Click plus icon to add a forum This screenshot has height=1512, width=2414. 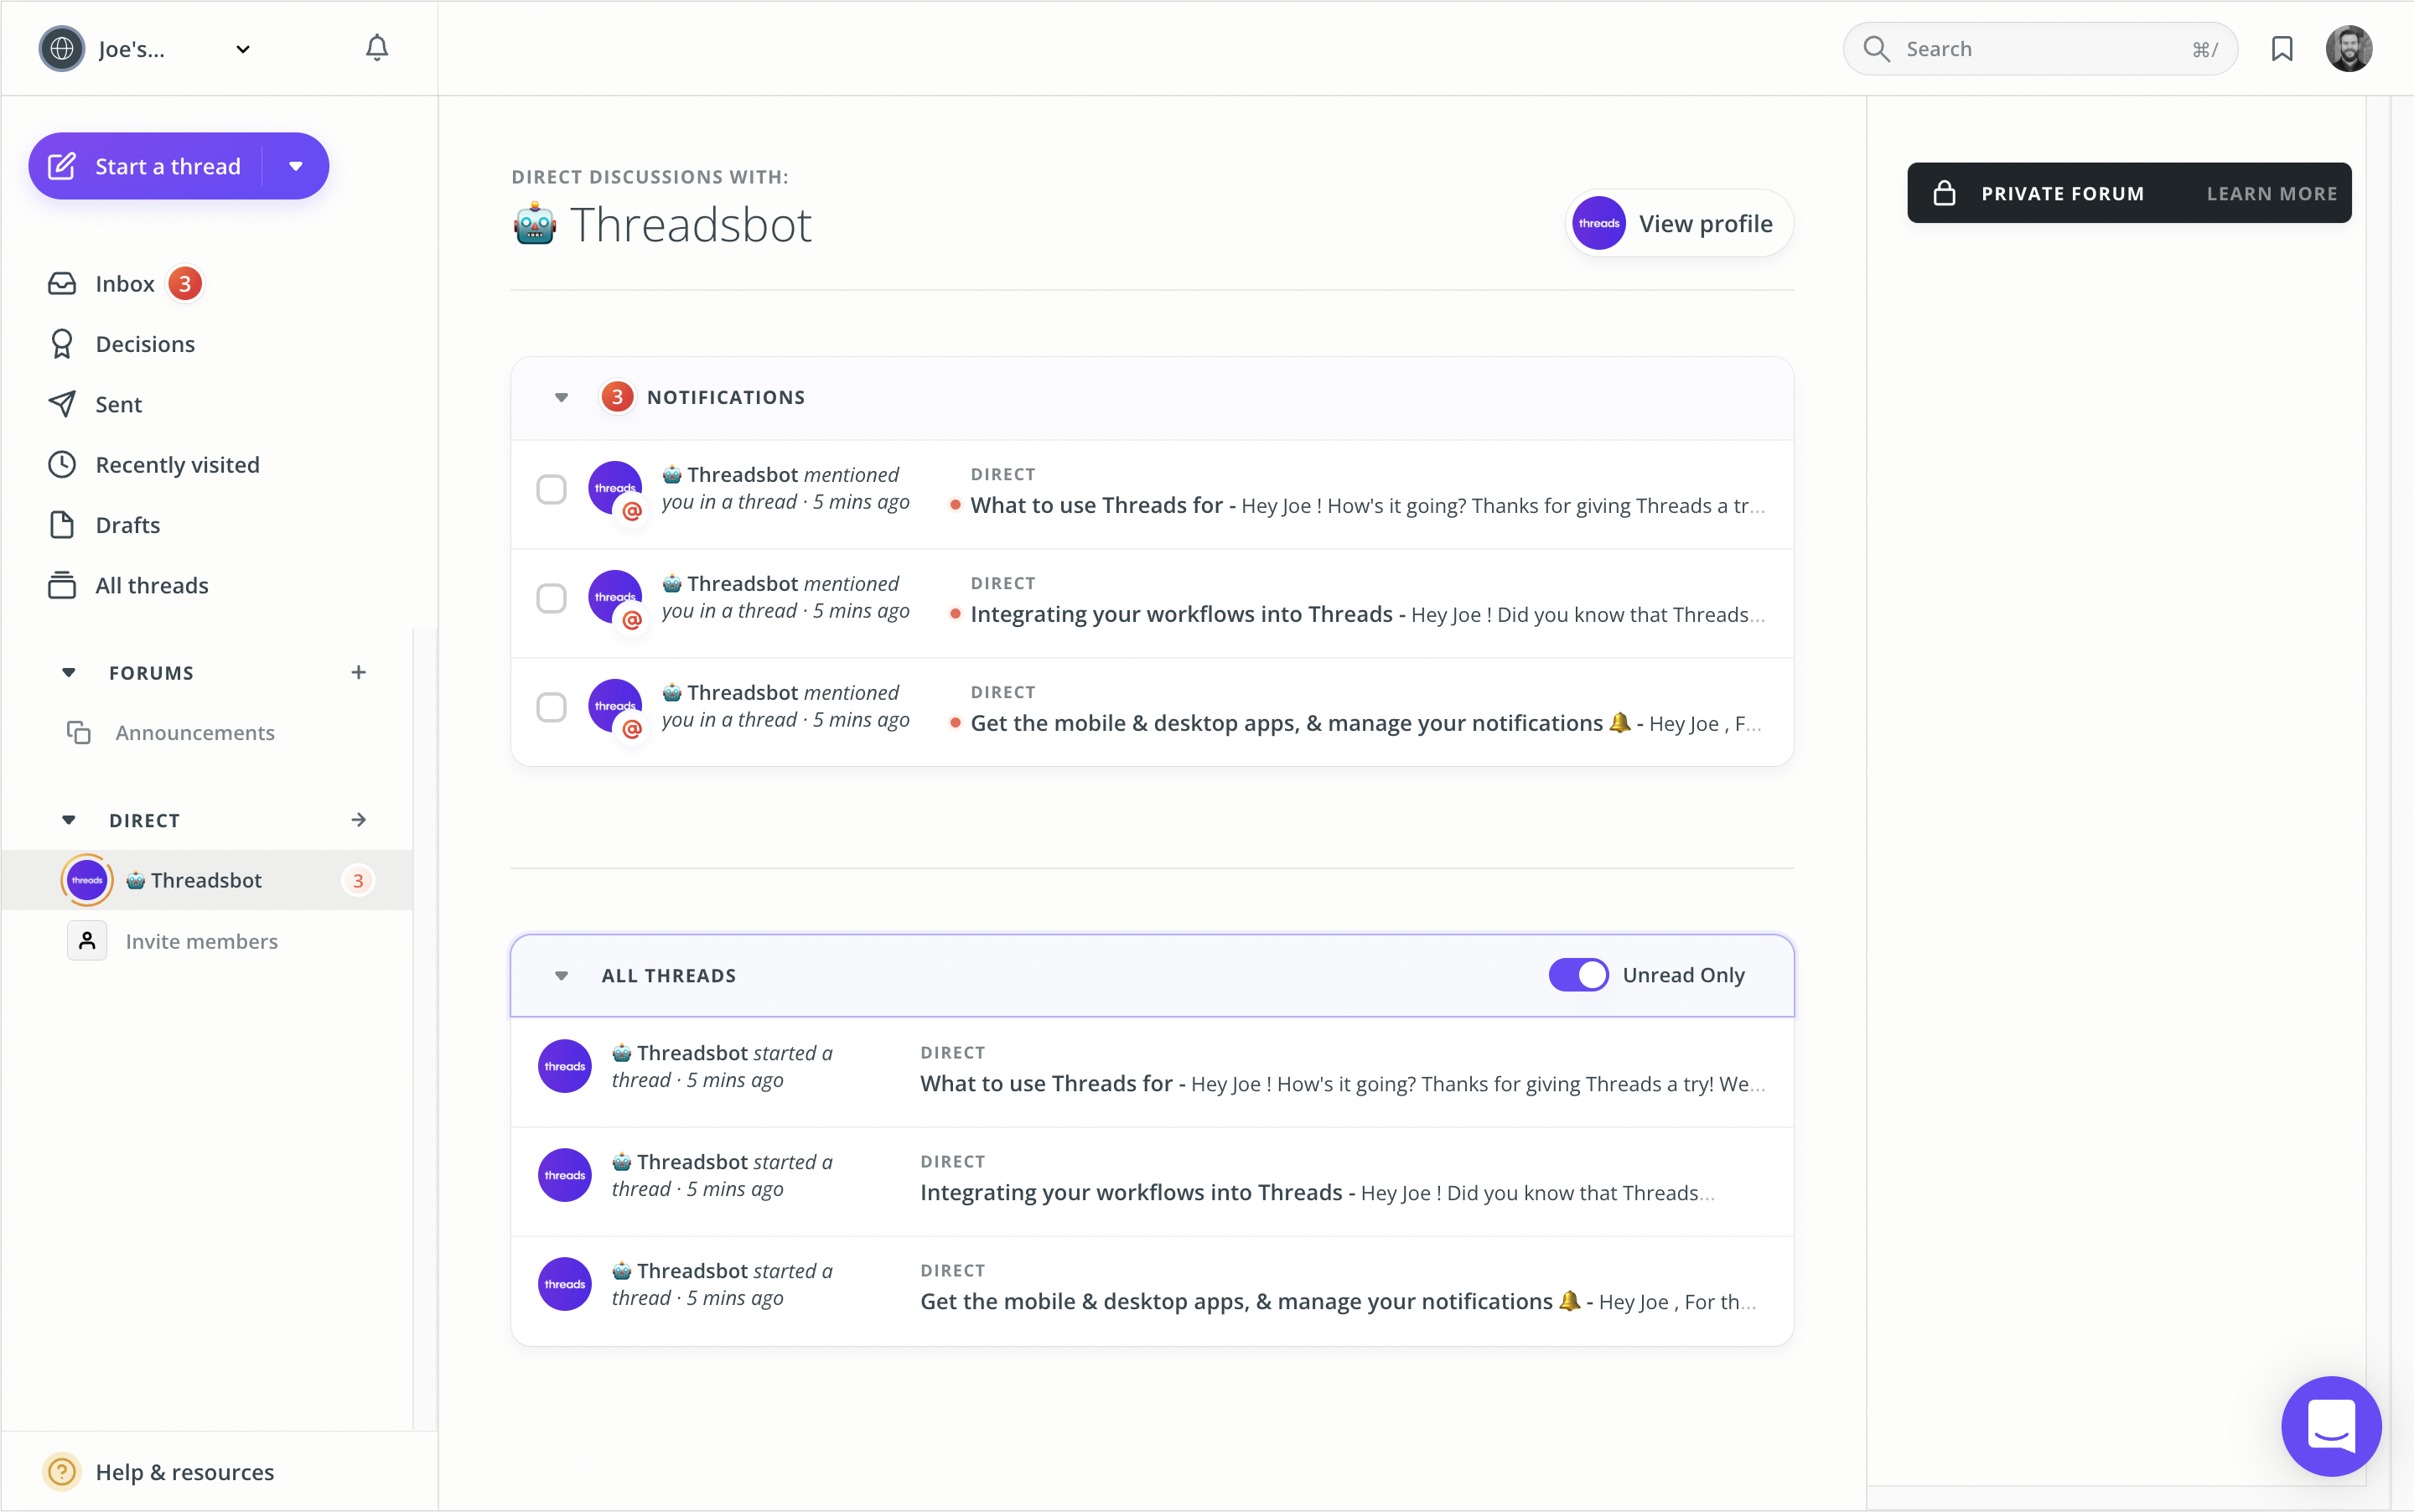[358, 672]
